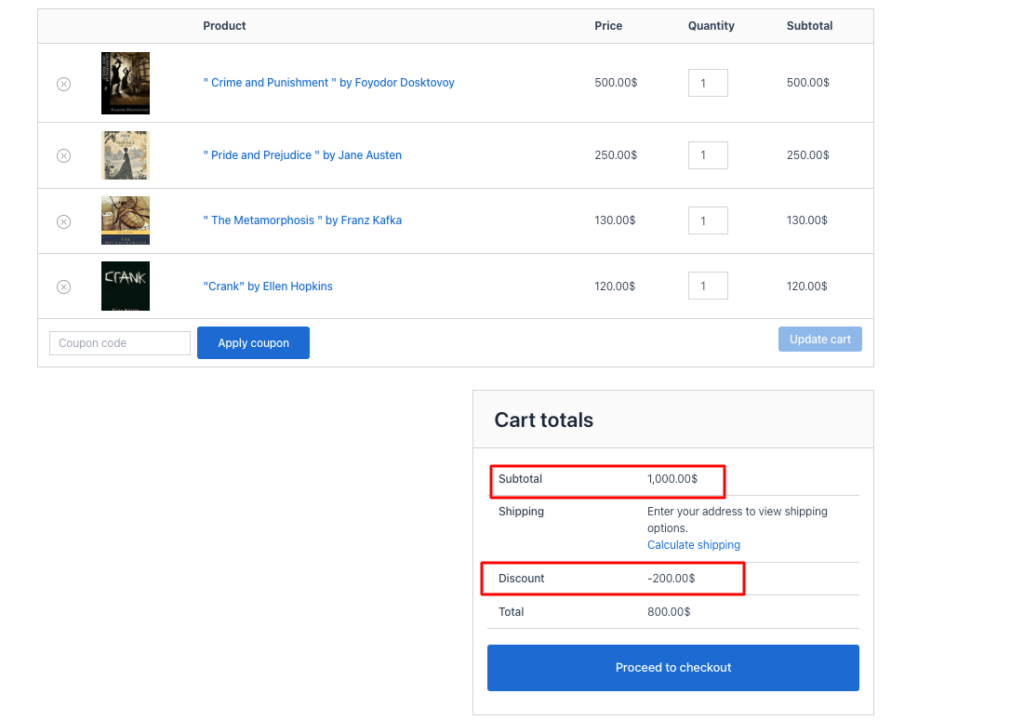Viewport: 1024px width, 720px height.
Task: Remove Crime and Punishment from cart
Action: pos(63,84)
